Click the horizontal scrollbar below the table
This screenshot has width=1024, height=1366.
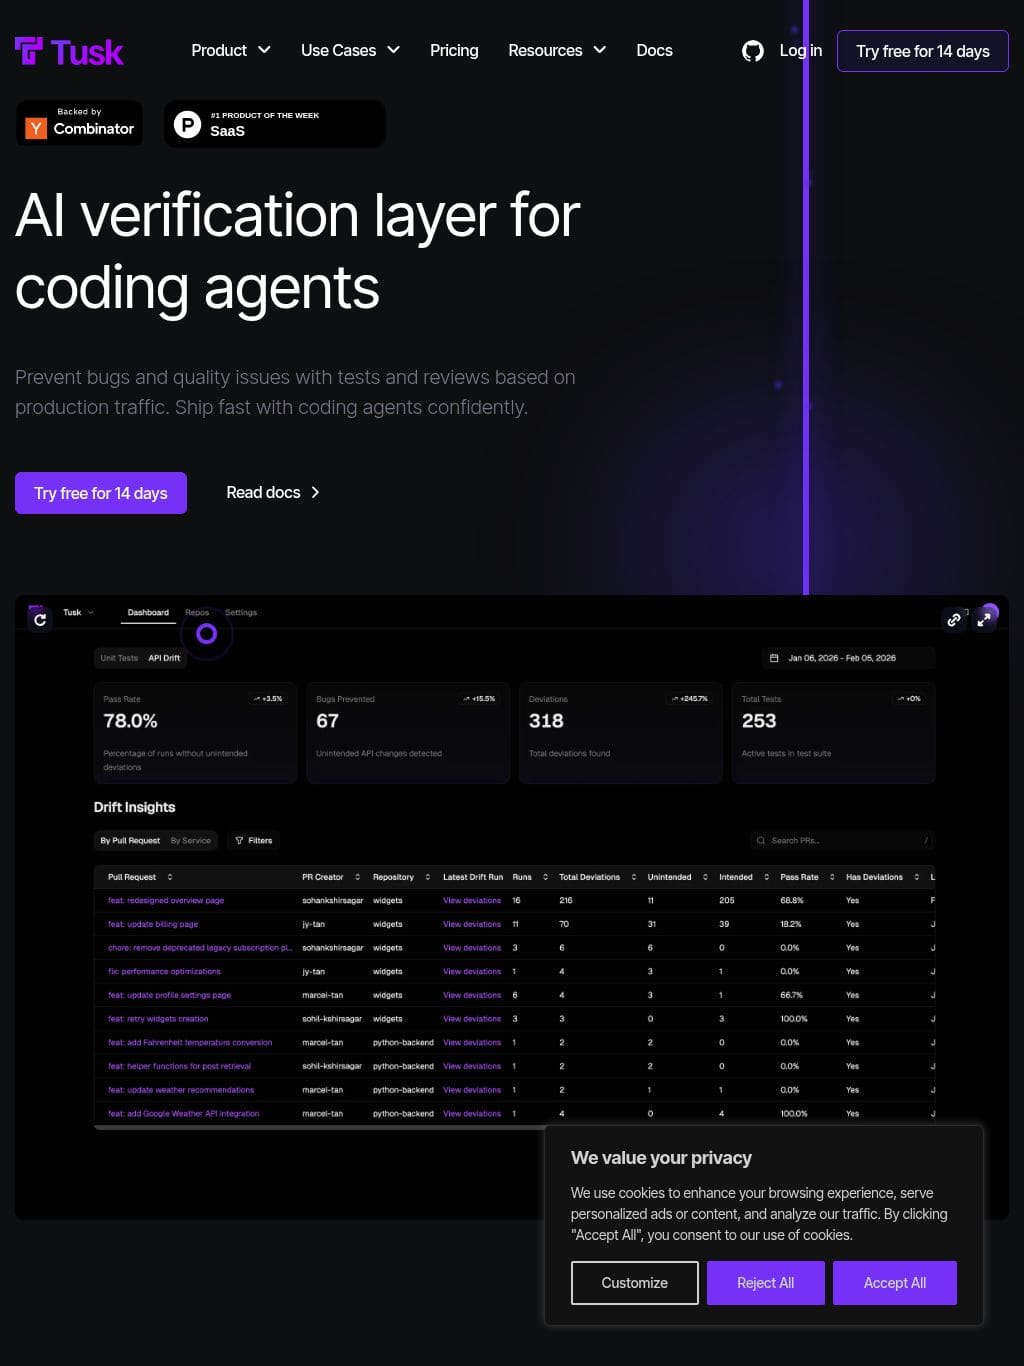(x=319, y=1127)
